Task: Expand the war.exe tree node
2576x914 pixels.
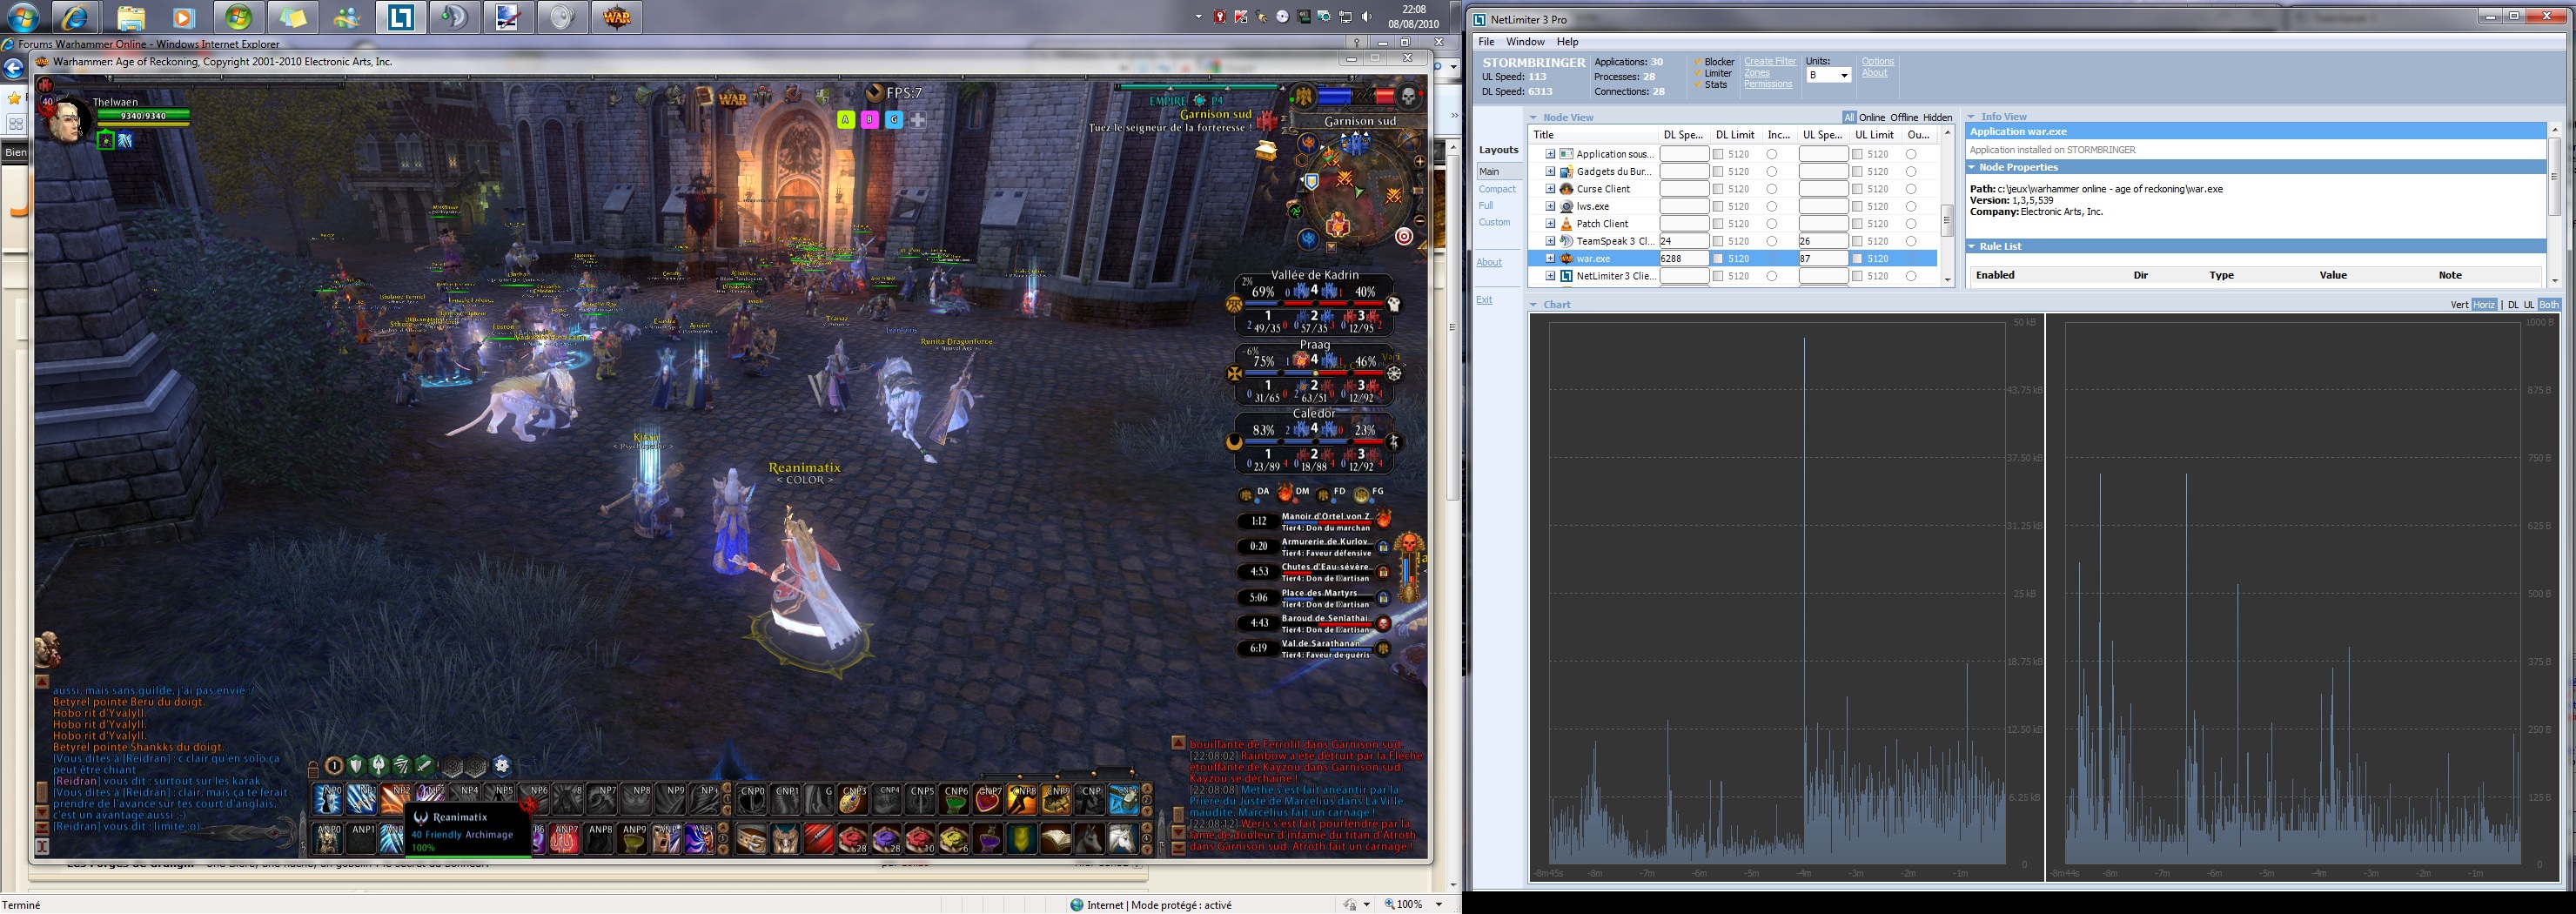Action: [1550, 259]
